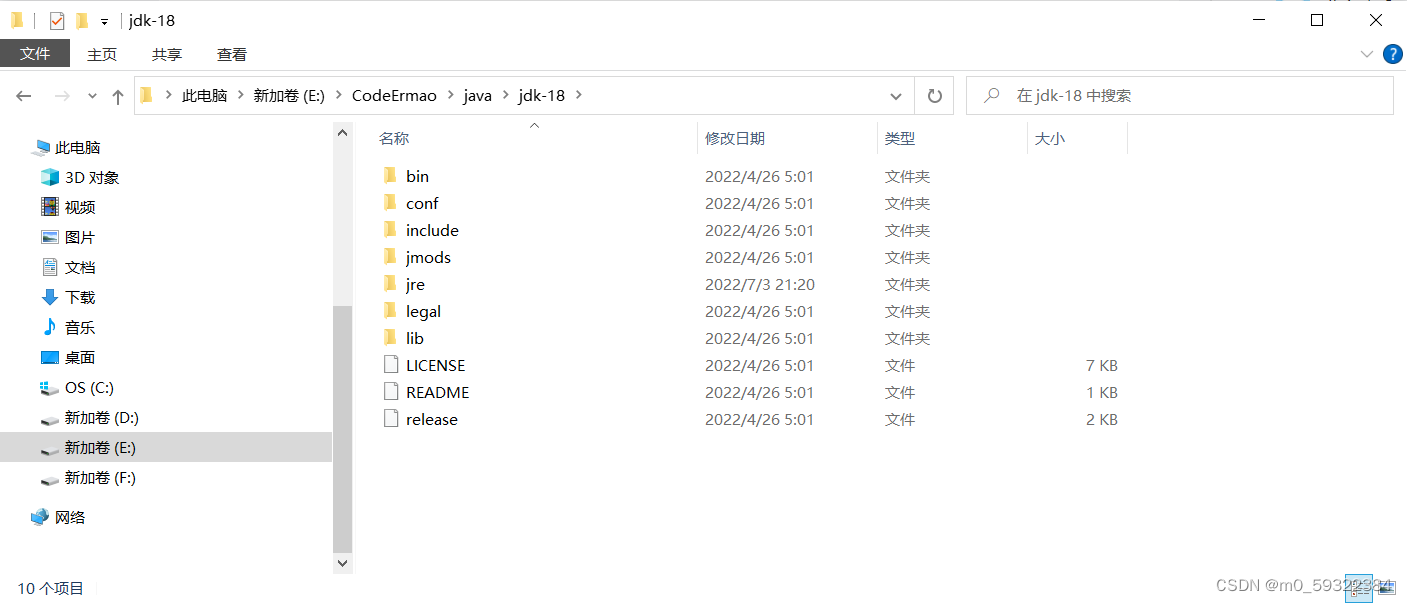This screenshot has width=1407, height=603.
Task: Open Help with the question mark icon
Action: click(x=1392, y=54)
